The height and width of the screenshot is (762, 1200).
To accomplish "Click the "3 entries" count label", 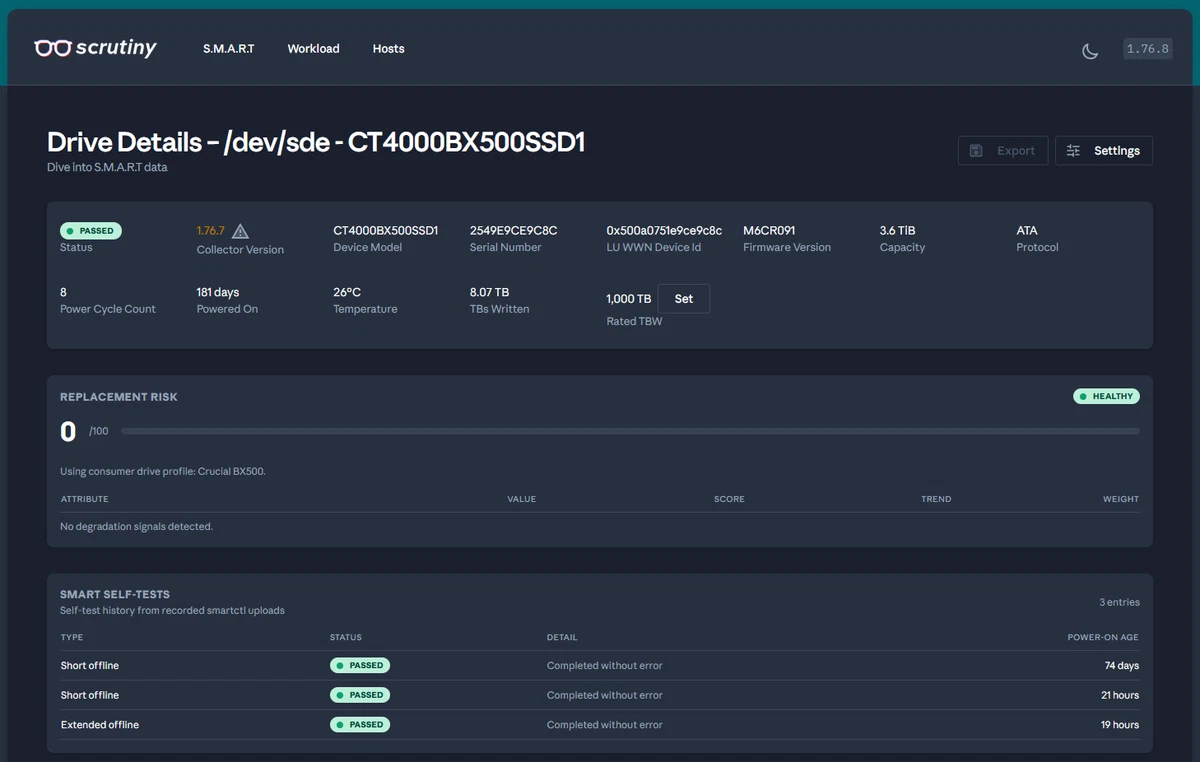I will 1119,602.
